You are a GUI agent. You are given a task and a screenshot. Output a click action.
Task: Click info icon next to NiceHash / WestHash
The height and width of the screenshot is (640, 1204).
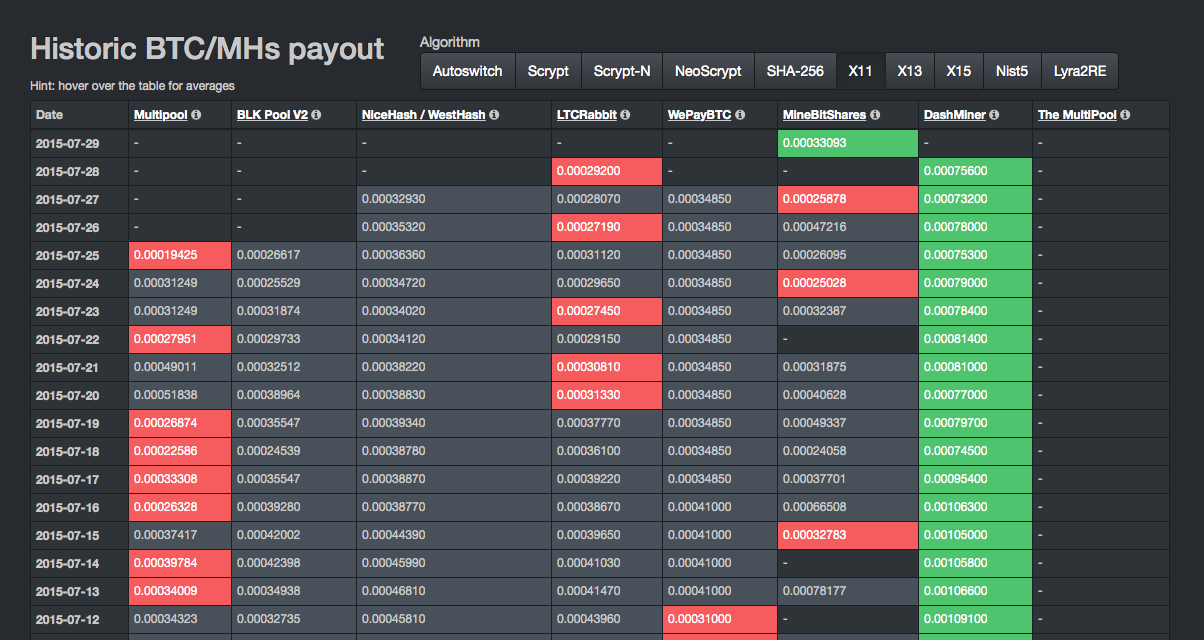point(495,115)
